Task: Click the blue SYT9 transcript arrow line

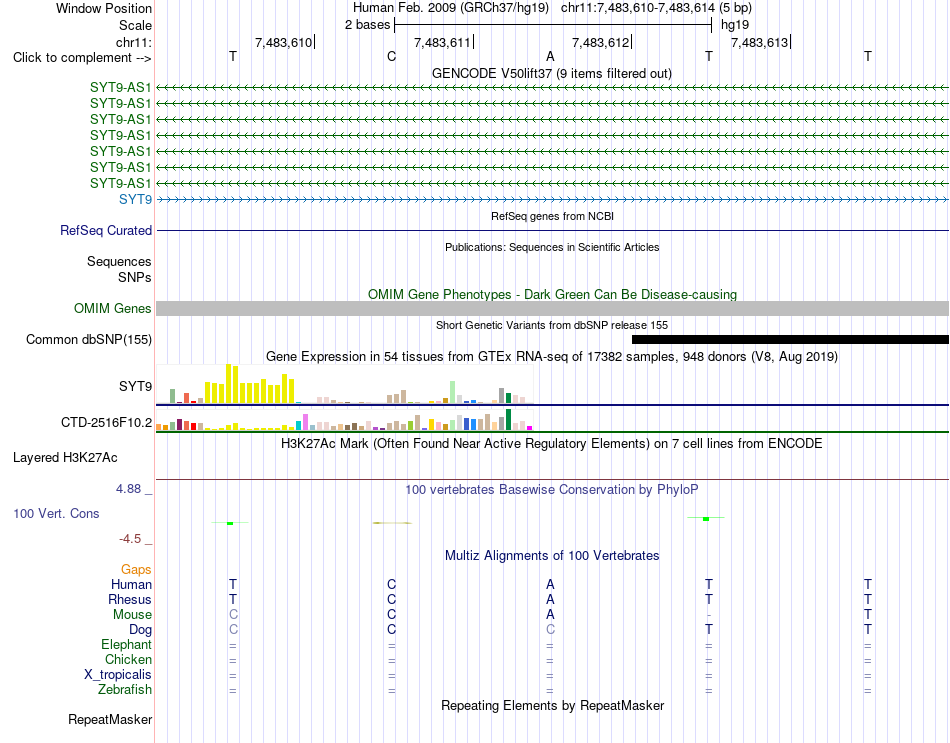Action: (553, 199)
